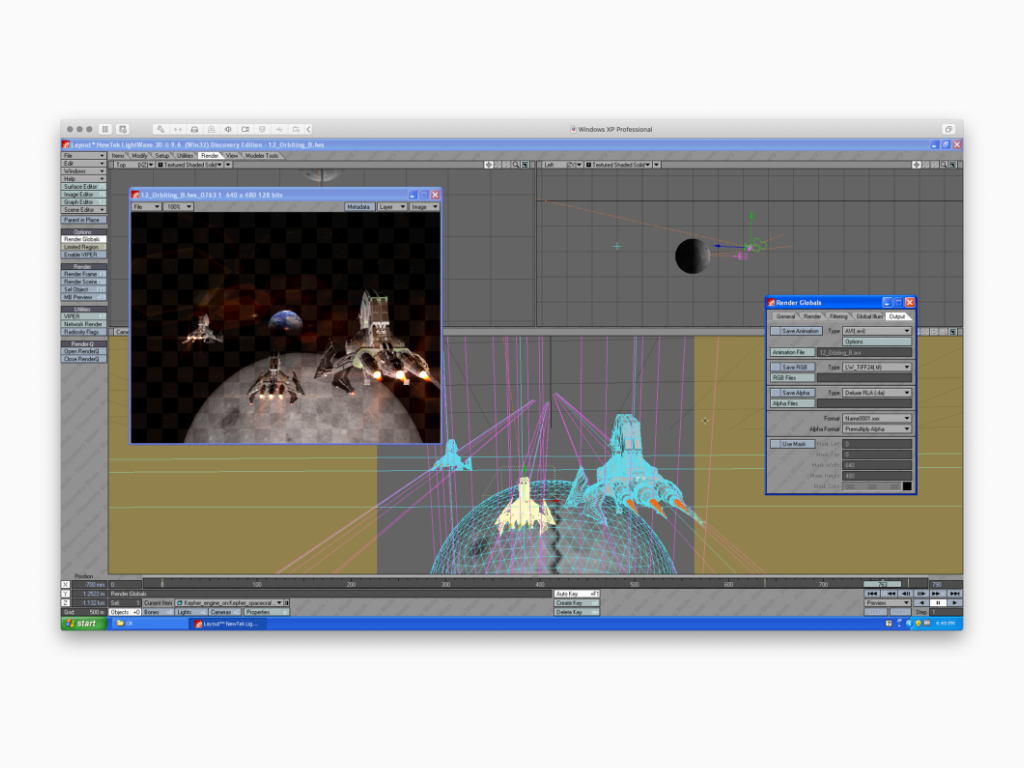Click the full-screen icon at VM window's far right
Image resolution: width=1024 pixels, height=768 pixels.
tap(948, 129)
